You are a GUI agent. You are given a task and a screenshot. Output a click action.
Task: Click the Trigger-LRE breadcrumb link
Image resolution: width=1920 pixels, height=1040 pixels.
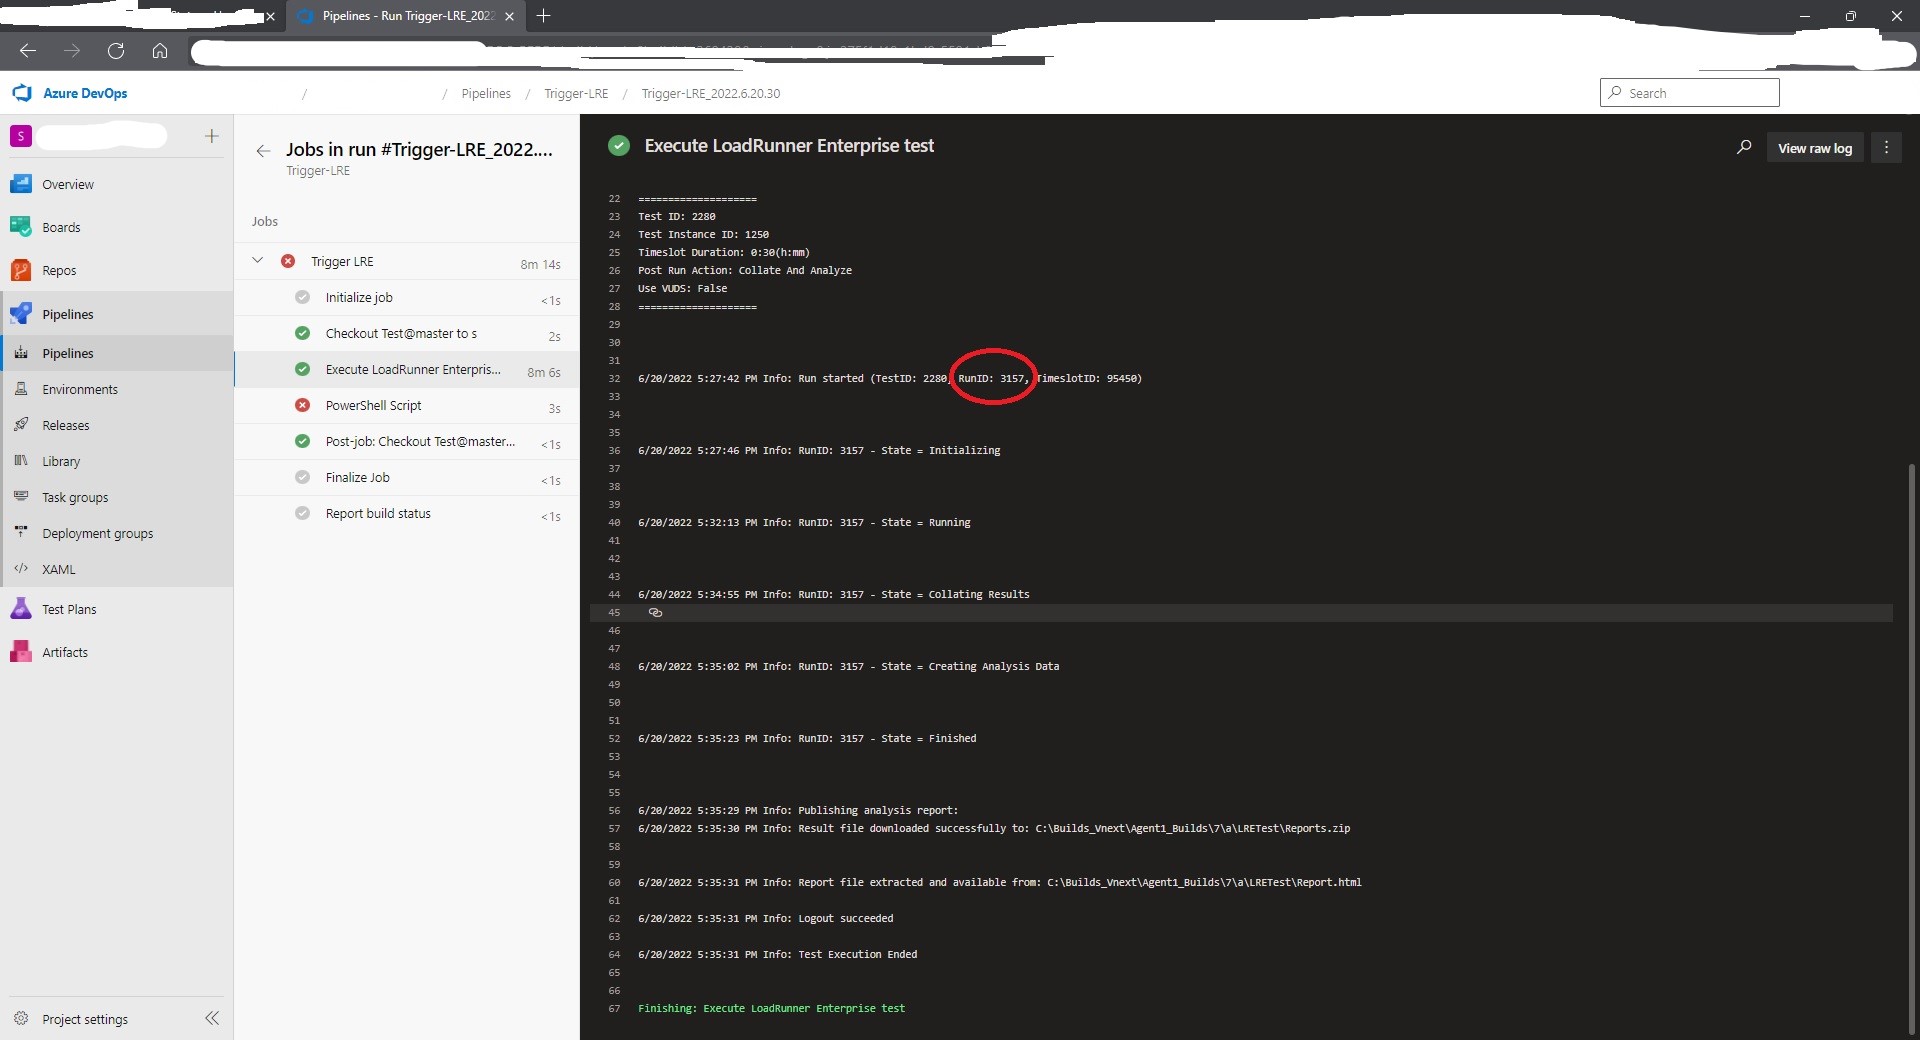(x=576, y=93)
